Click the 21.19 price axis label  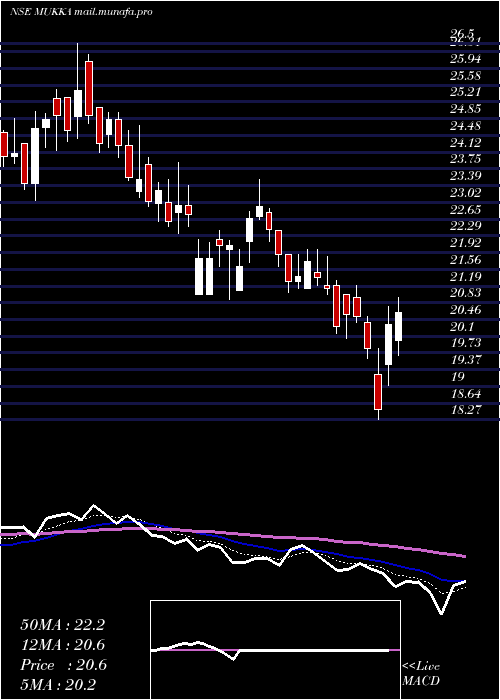466,276
